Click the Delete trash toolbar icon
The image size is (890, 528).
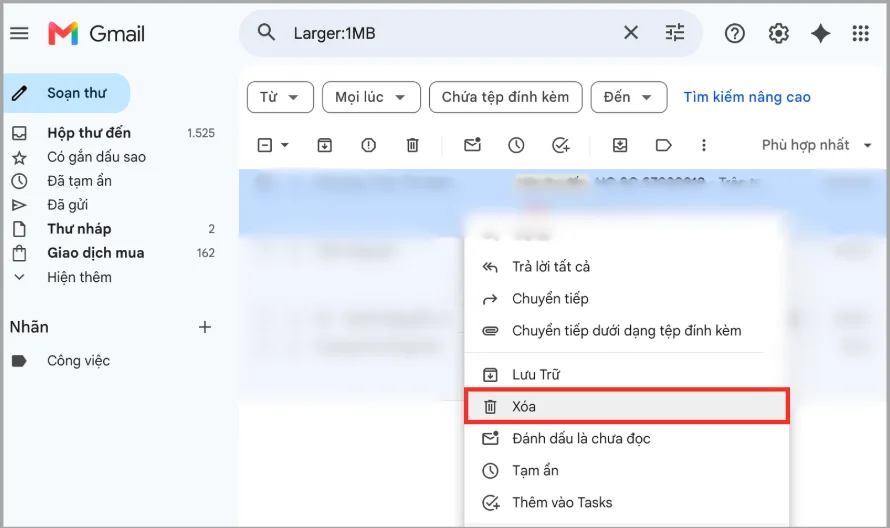coord(413,145)
